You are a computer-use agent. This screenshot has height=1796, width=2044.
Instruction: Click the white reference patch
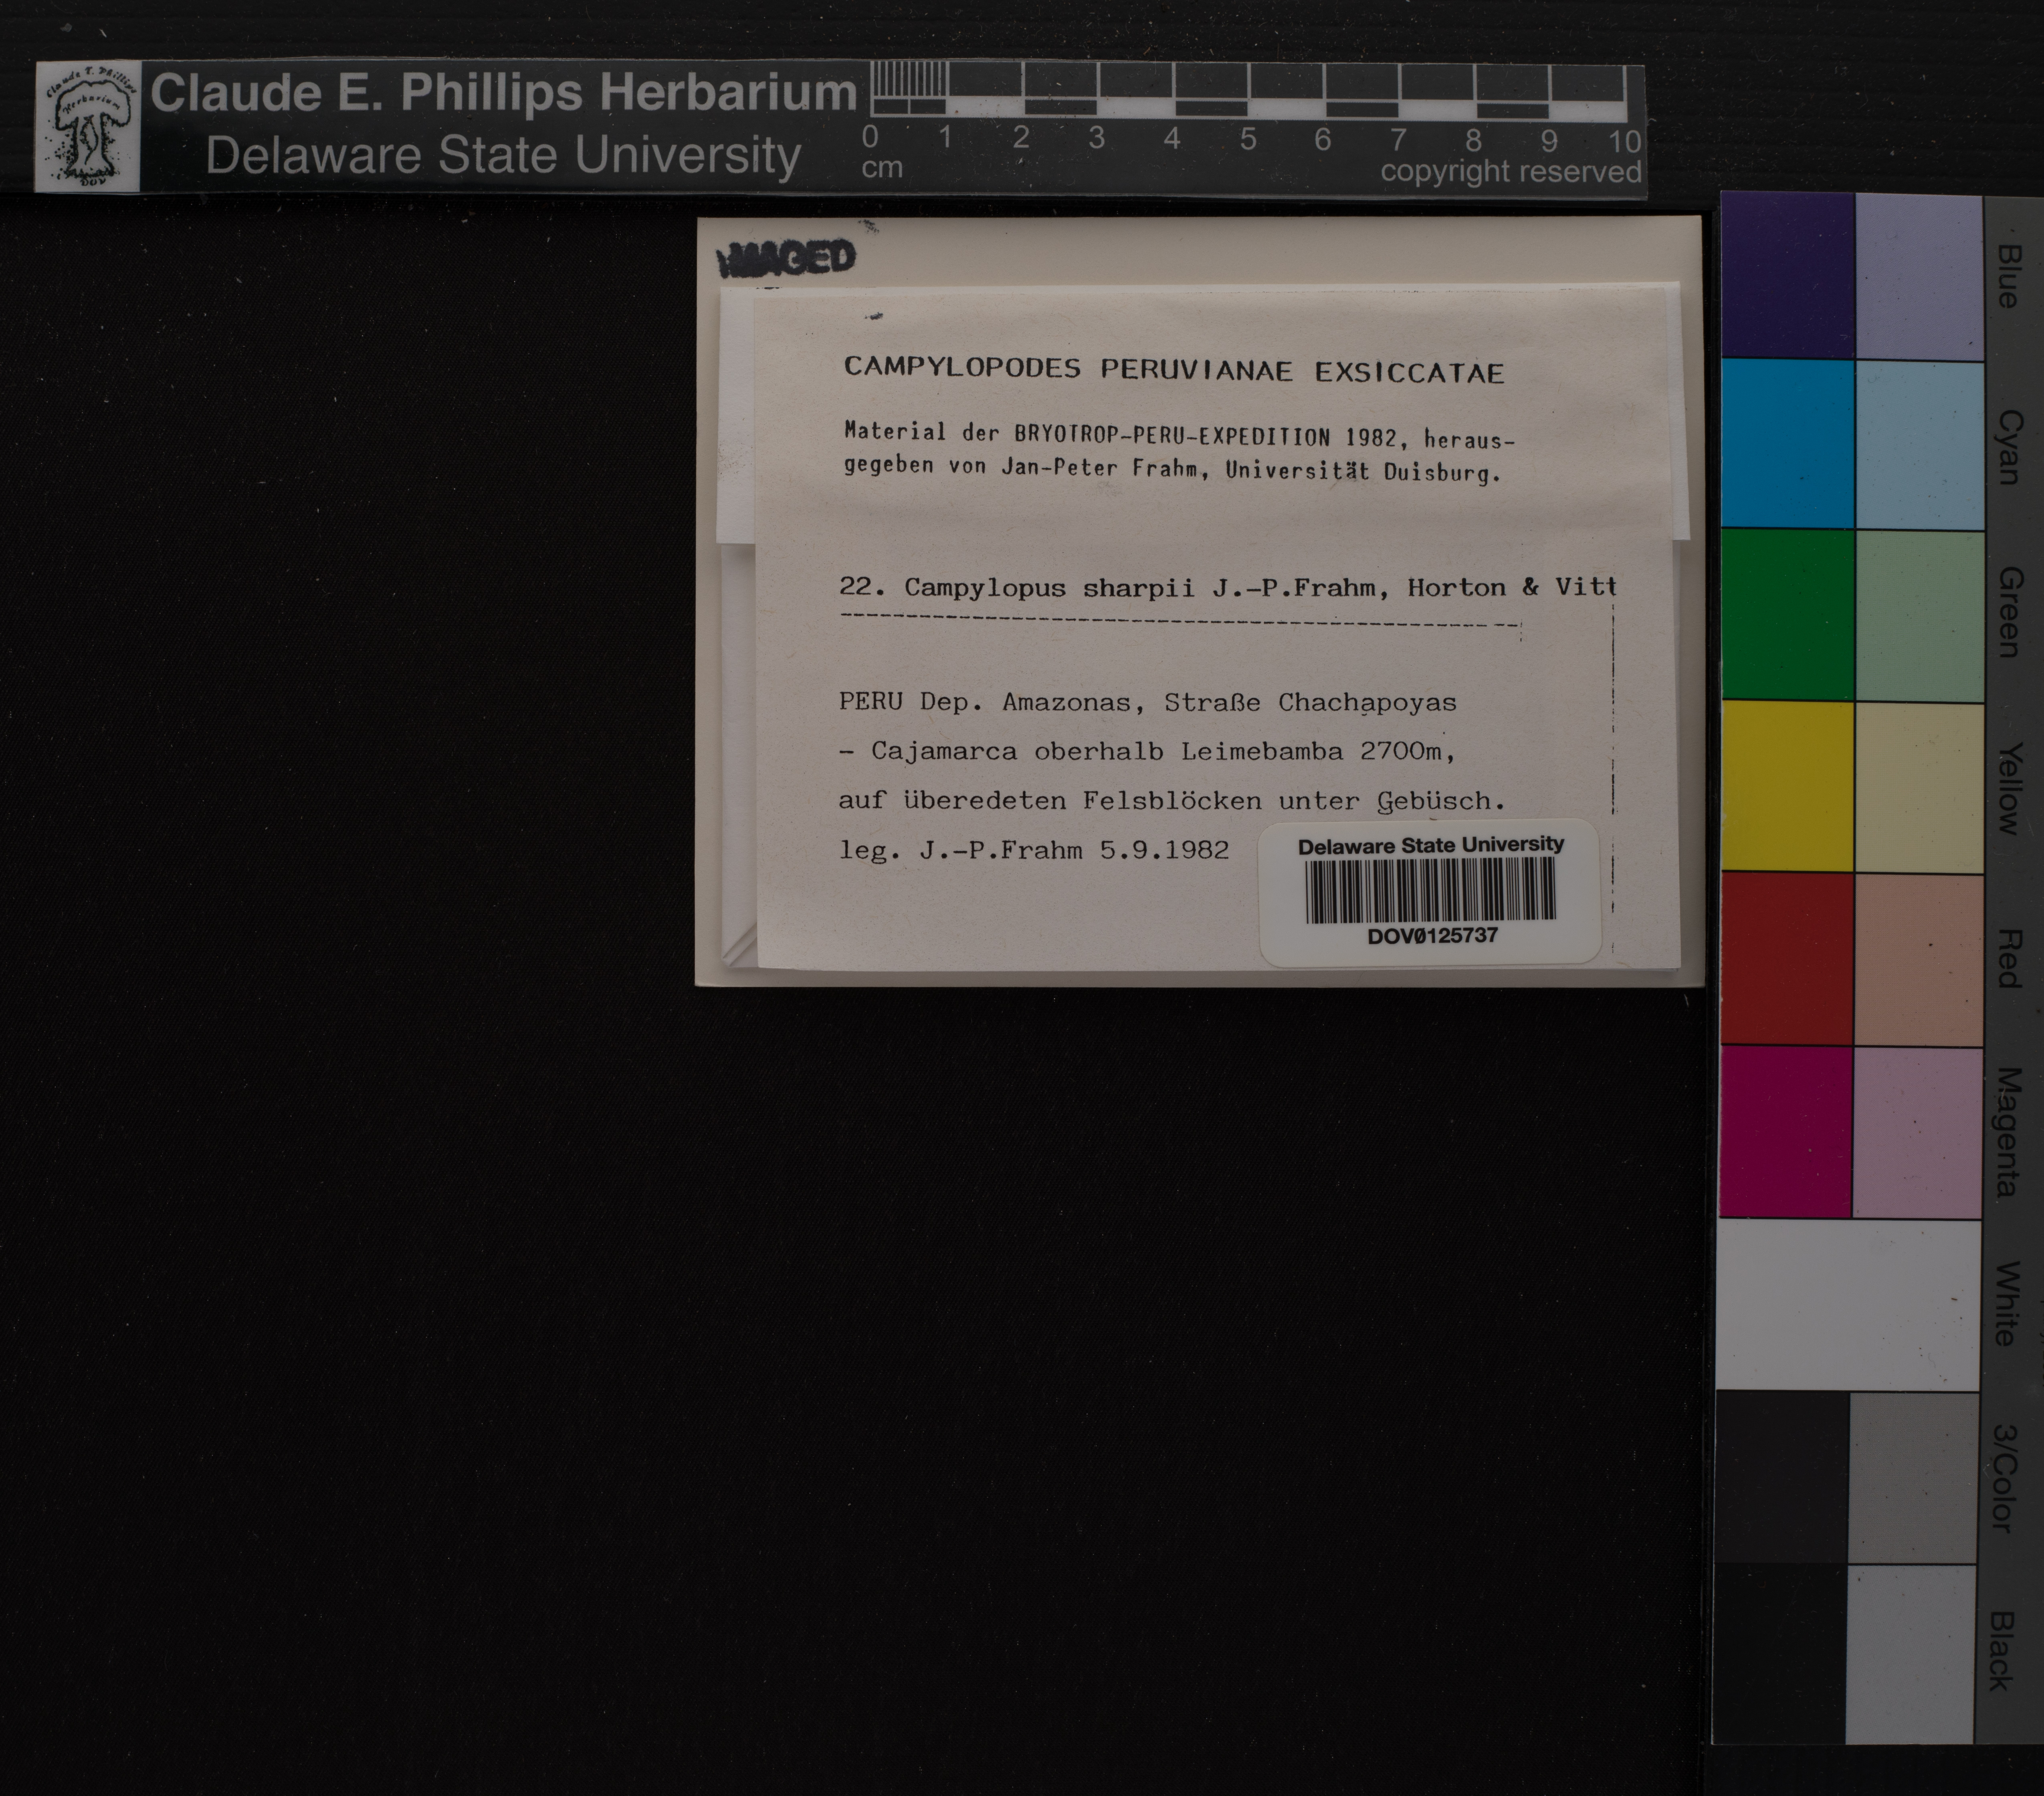pyautogui.click(x=1848, y=1304)
